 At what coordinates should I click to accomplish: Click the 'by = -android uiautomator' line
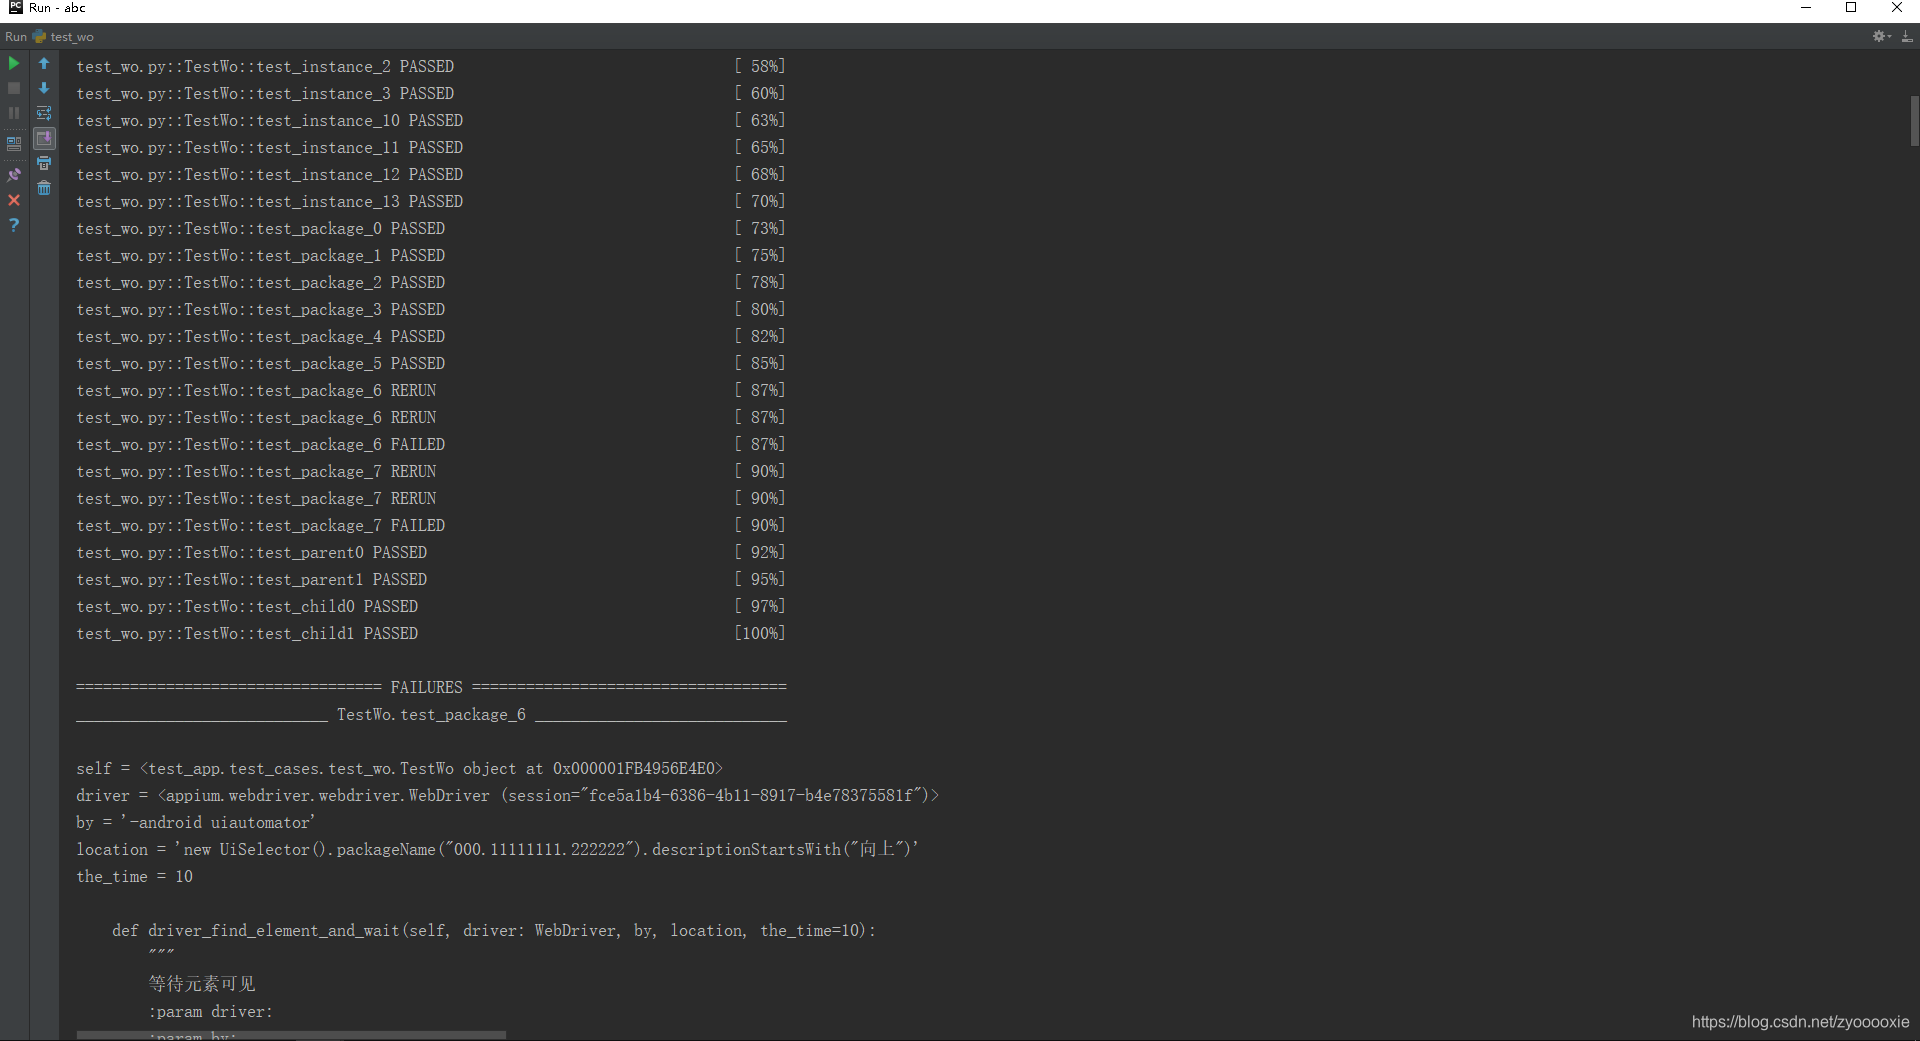(196, 822)
